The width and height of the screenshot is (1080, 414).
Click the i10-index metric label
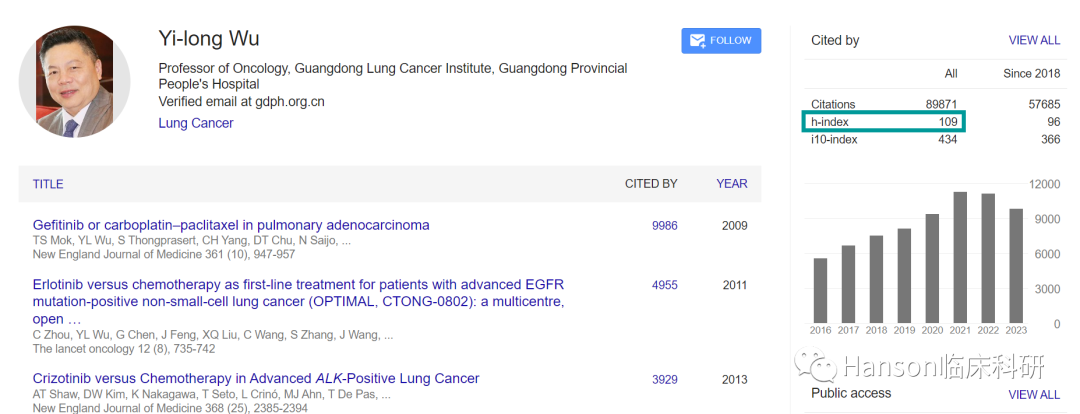pos(834,139)
